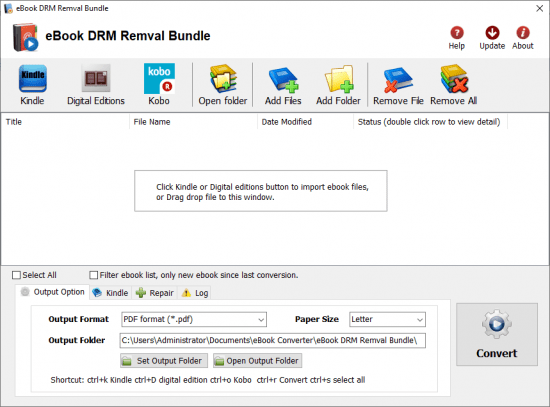550x407 pixels.
Task: Start conversion with the Convert button
Action: [x=497, y=334]
